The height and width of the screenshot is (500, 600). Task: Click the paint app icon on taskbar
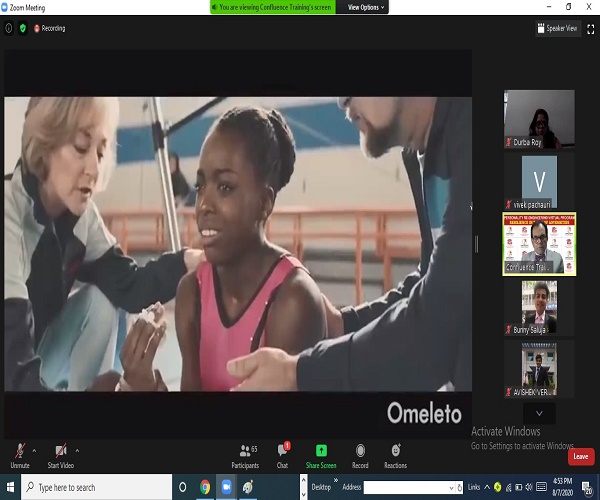click(x=248, y=487)
